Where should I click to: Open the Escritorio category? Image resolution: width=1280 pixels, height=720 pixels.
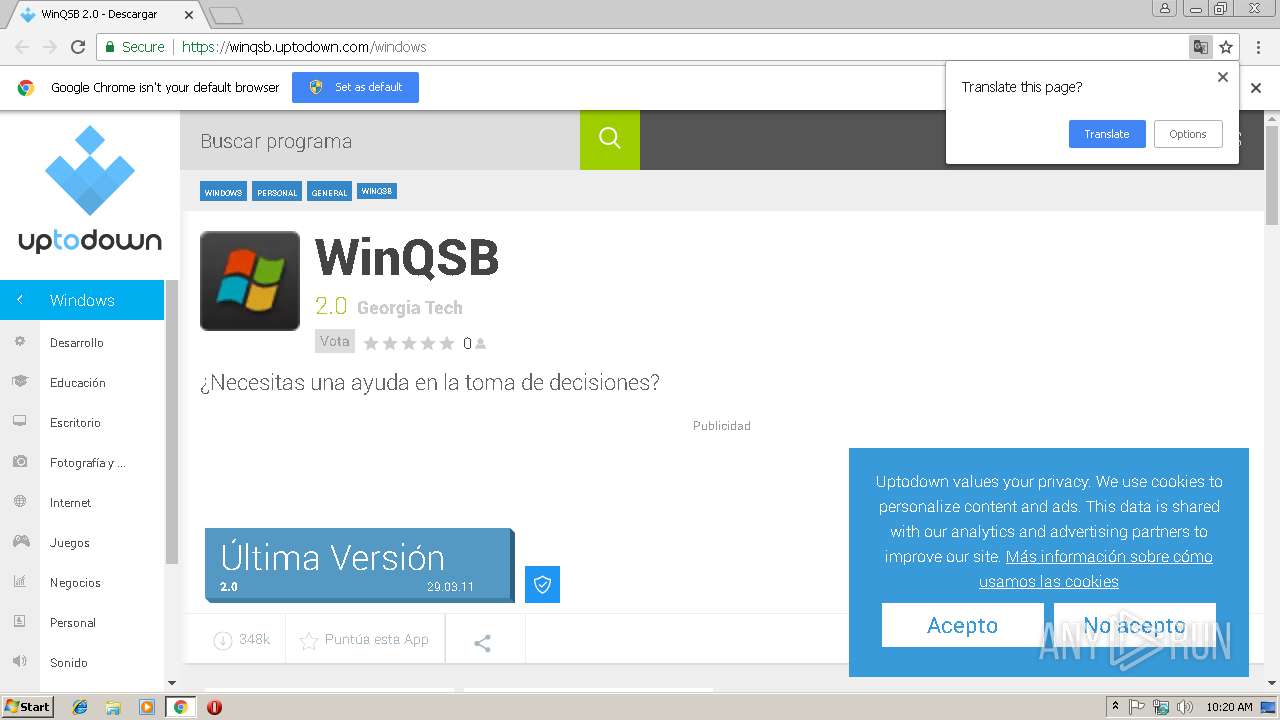click(76, 422)
